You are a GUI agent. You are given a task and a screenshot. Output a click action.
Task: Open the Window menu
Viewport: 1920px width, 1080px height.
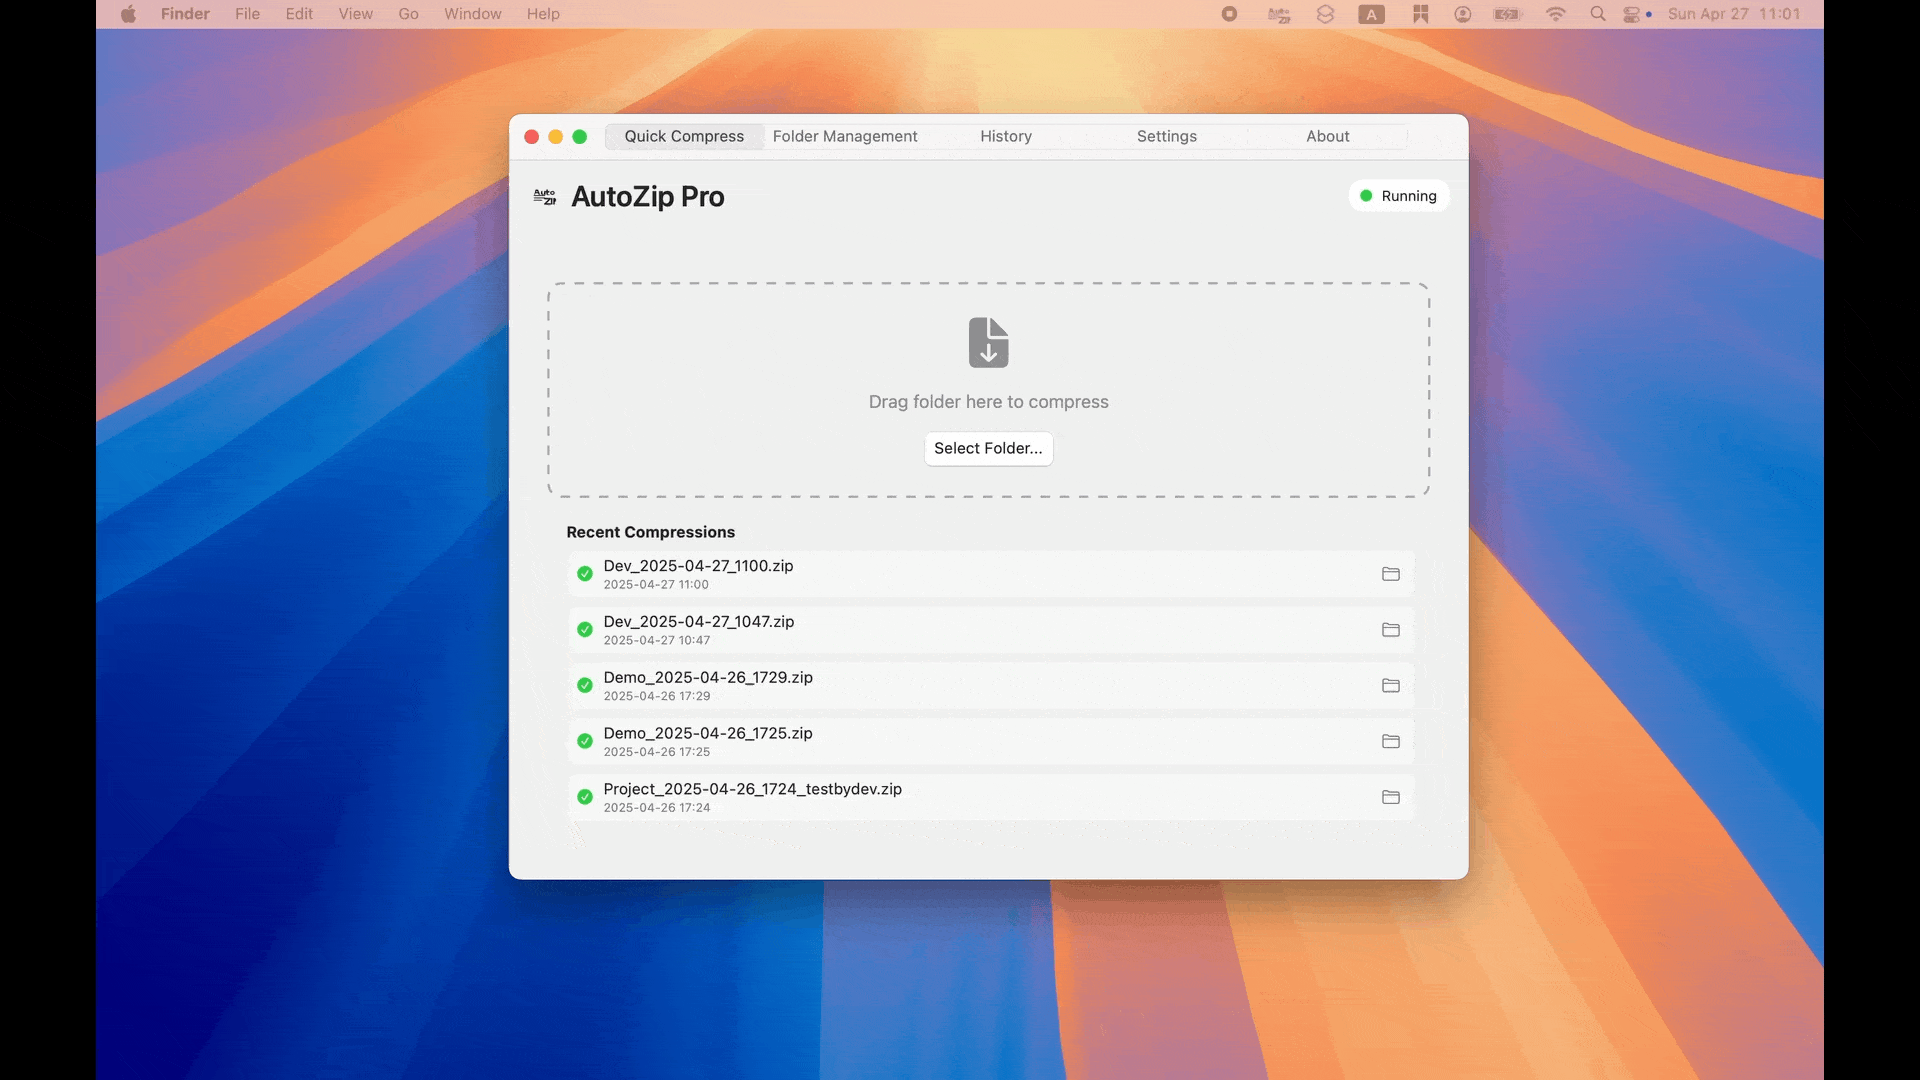click(473, 14)
